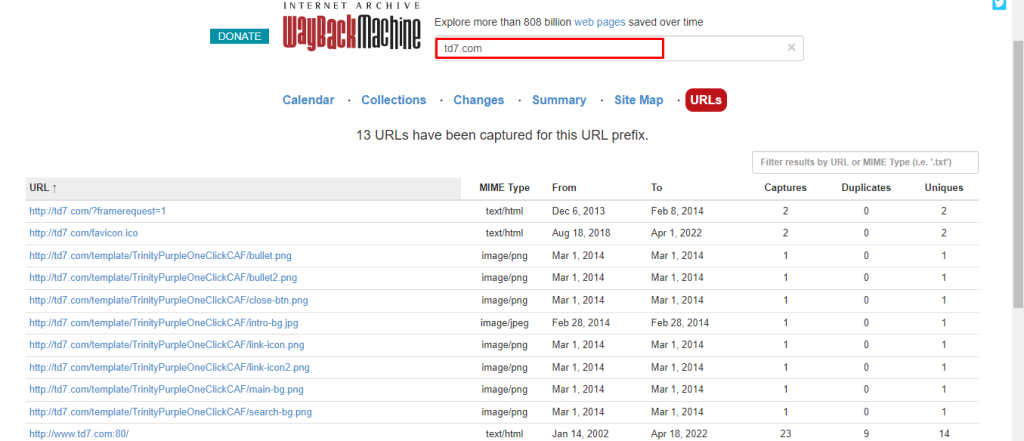The height and width of the screenshot is (441, 1024).
Task: Open the 'web pages' link
Action: click(x=600, y=22)
